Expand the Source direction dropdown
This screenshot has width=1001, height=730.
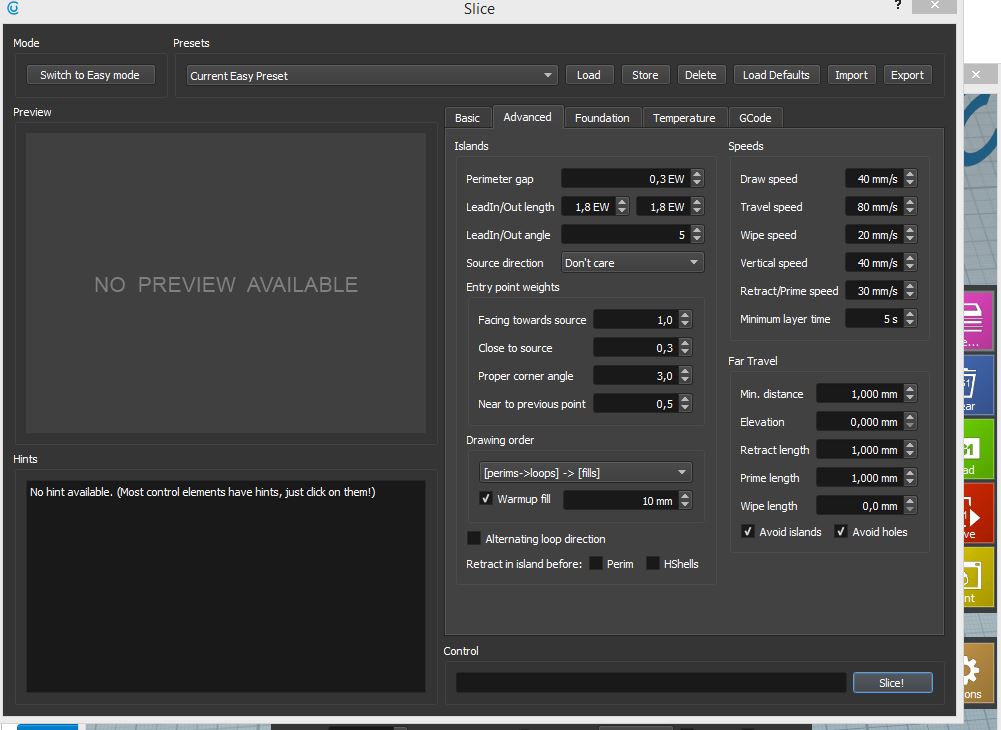pos(632,263)
